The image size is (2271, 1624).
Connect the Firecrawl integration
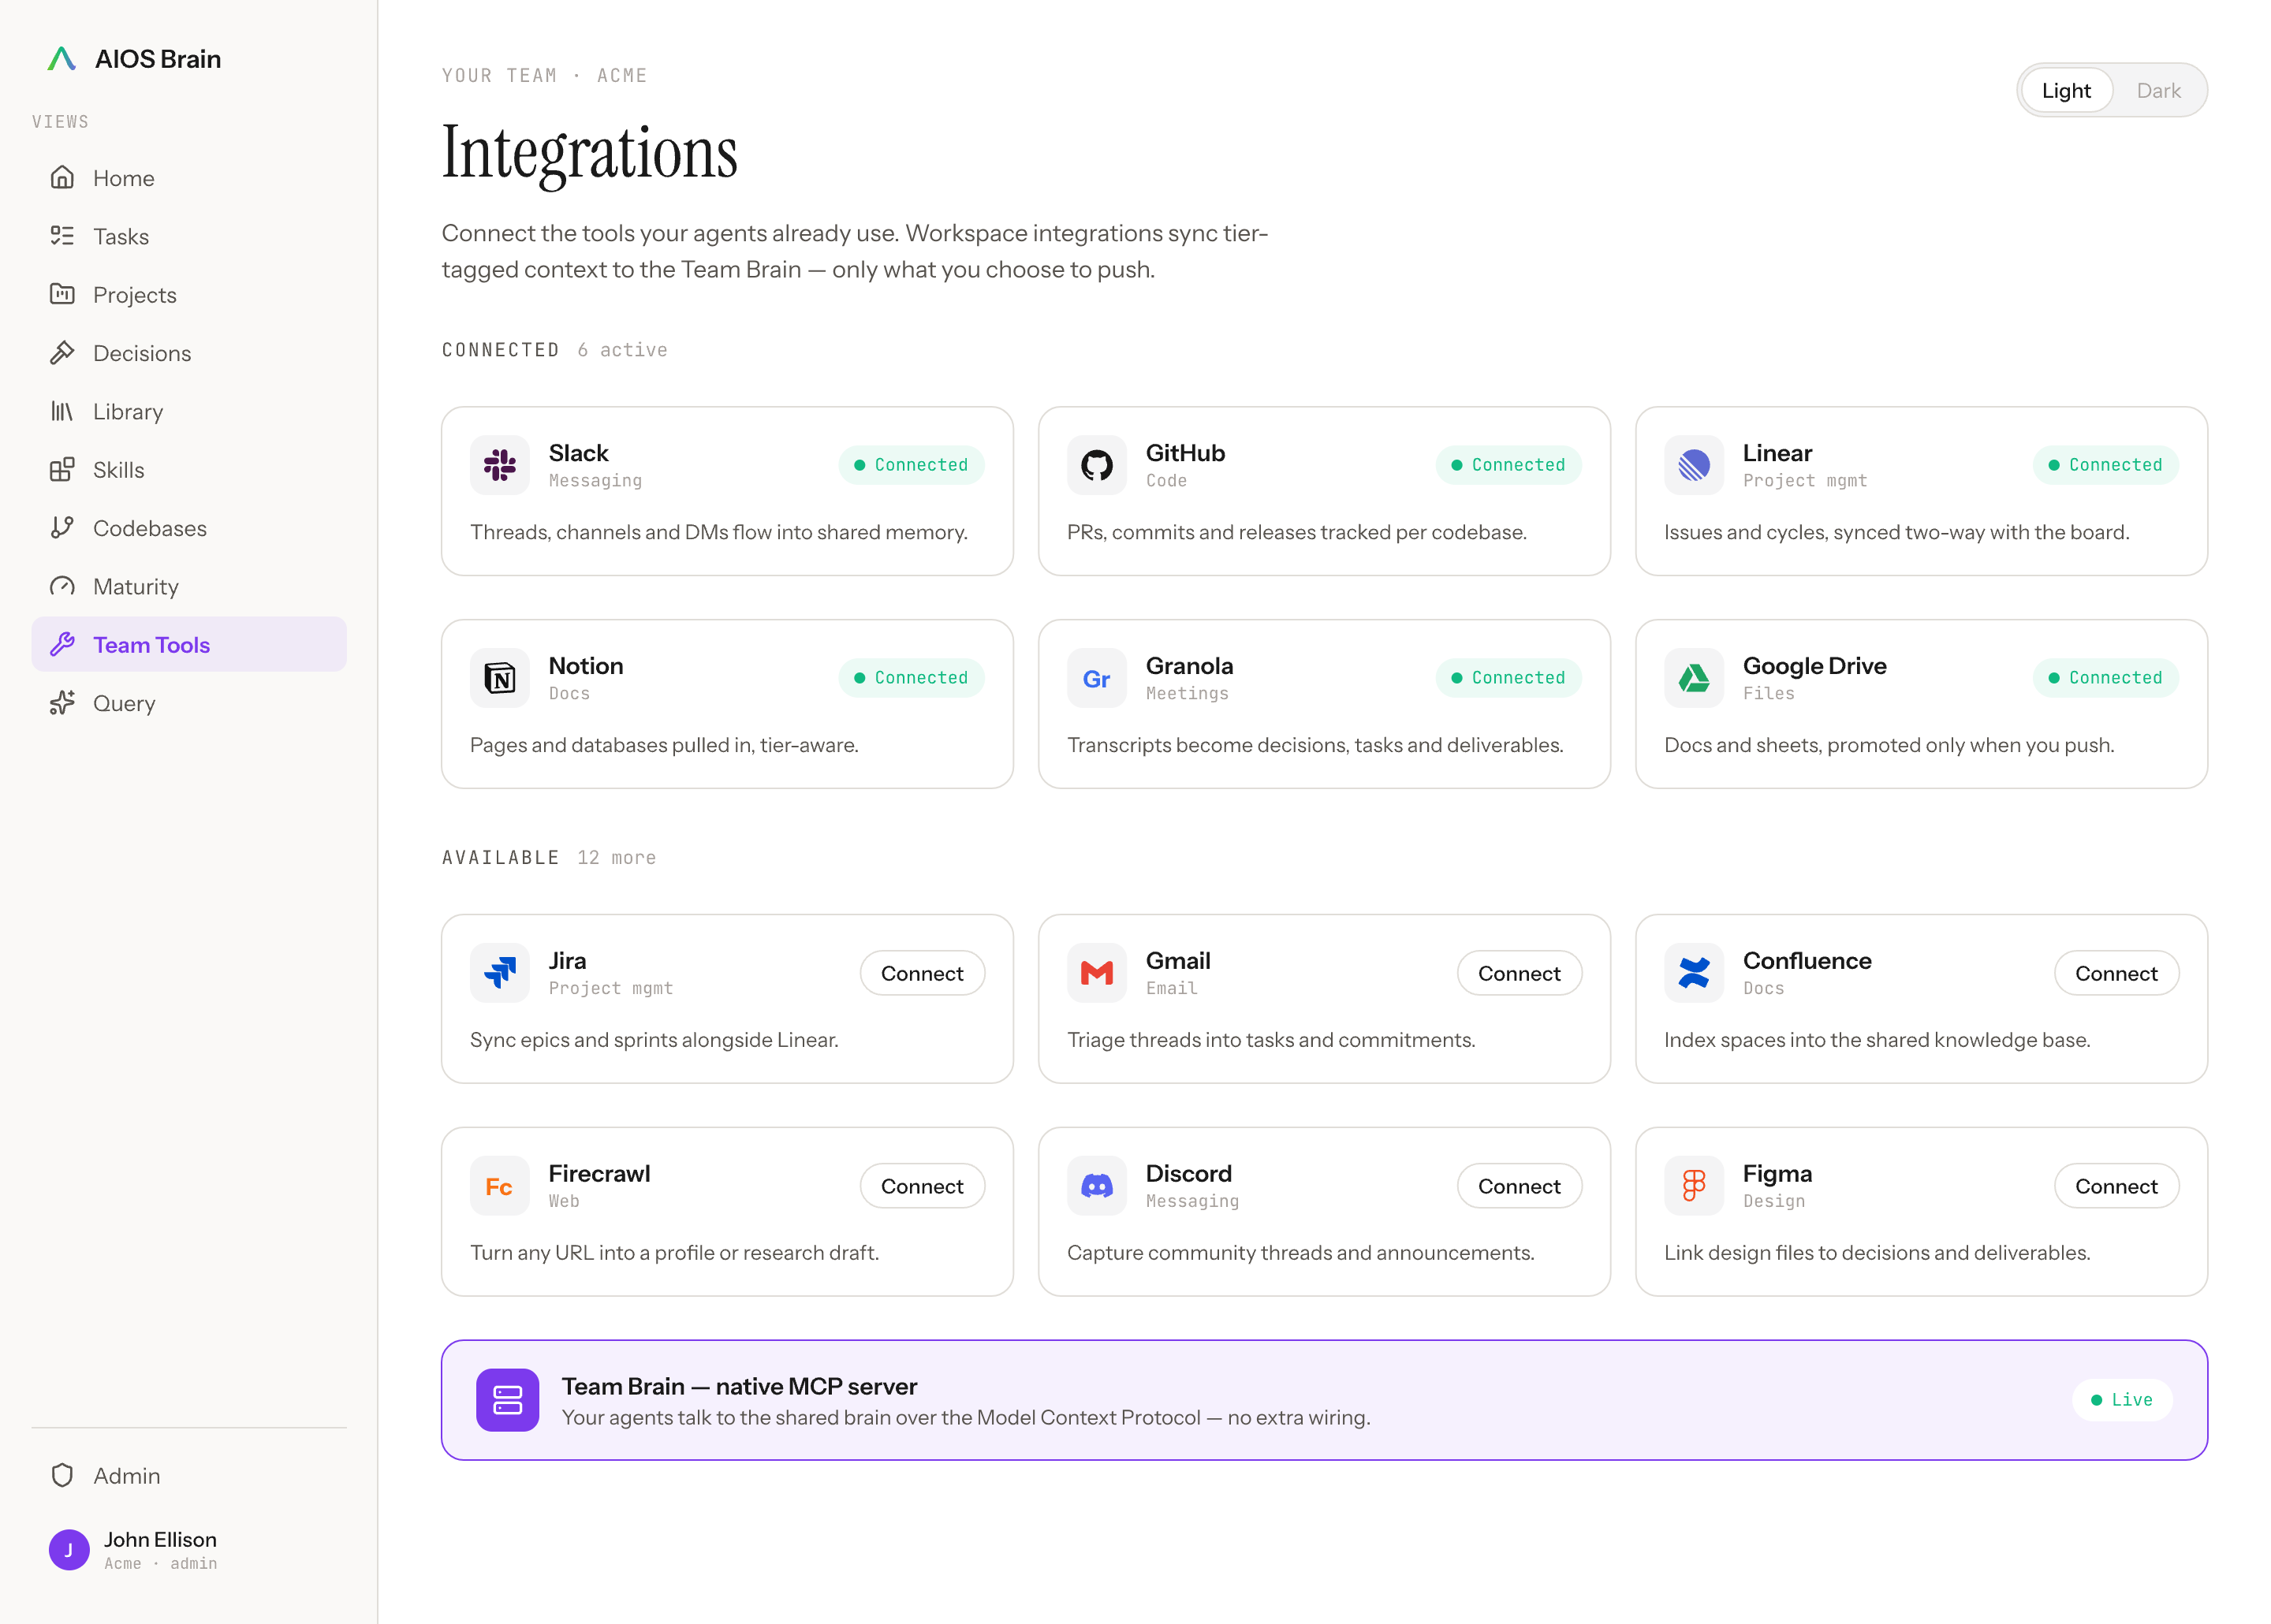coord(922,1186)
